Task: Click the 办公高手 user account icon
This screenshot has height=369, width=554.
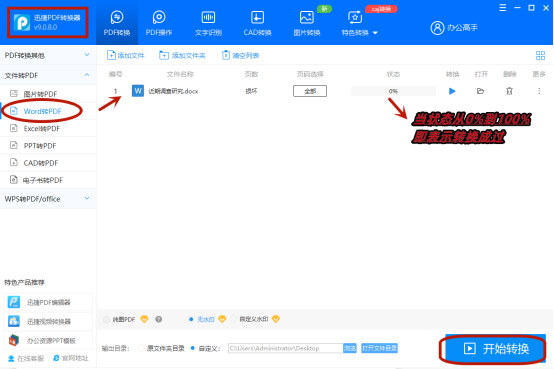Action: tap(437, 28)
